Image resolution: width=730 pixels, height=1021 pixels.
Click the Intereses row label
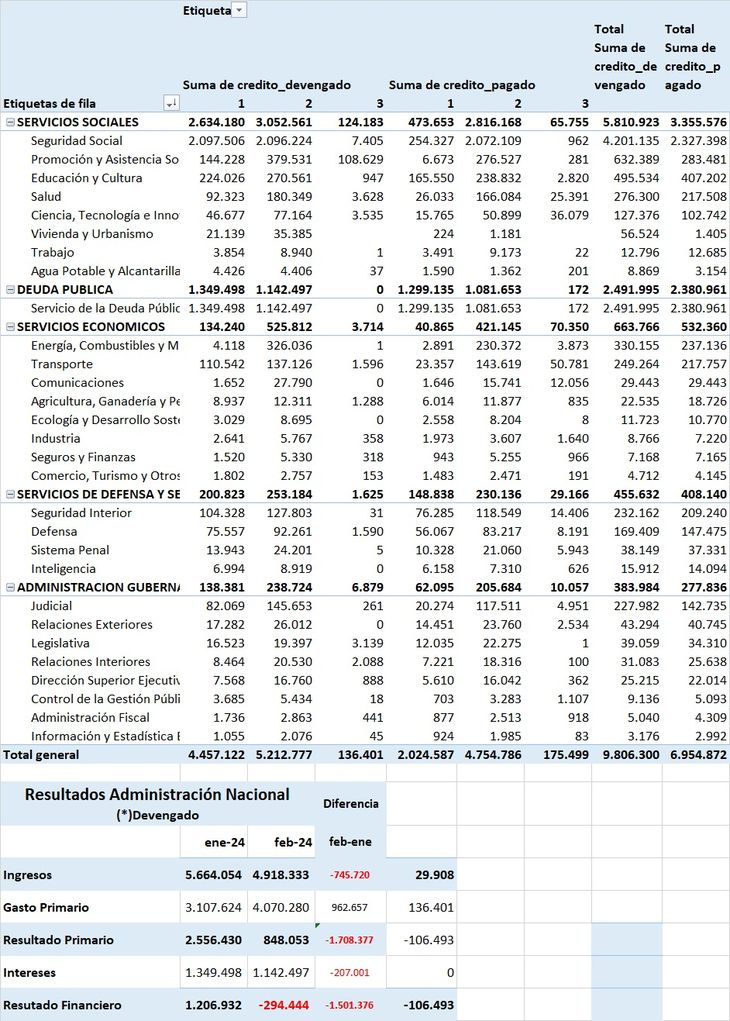click(x=30, y=973)
